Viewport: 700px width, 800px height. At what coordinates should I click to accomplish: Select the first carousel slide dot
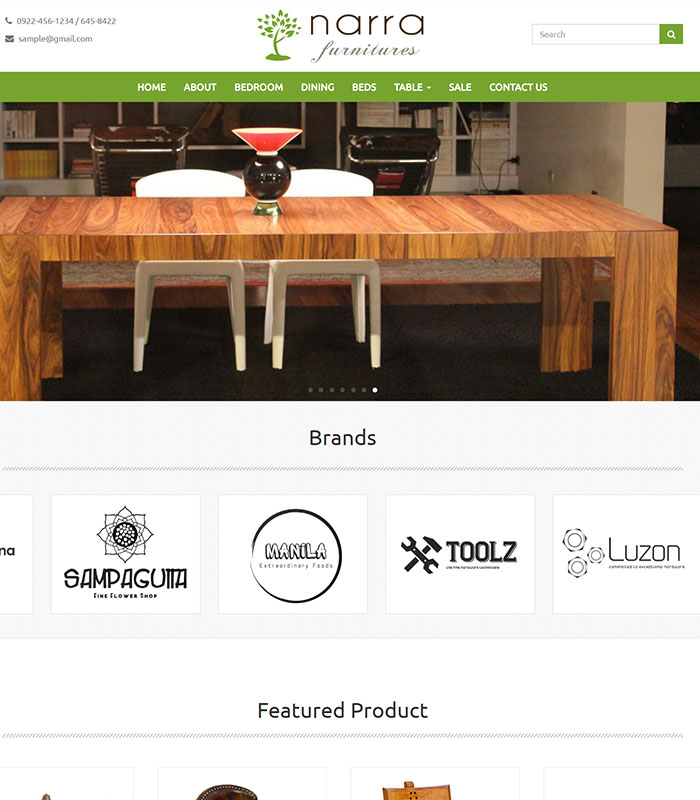pos(310,390)
